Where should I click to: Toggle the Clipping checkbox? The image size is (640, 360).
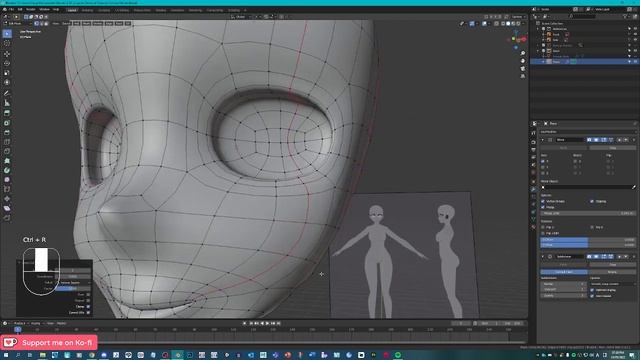click(592, 201)
